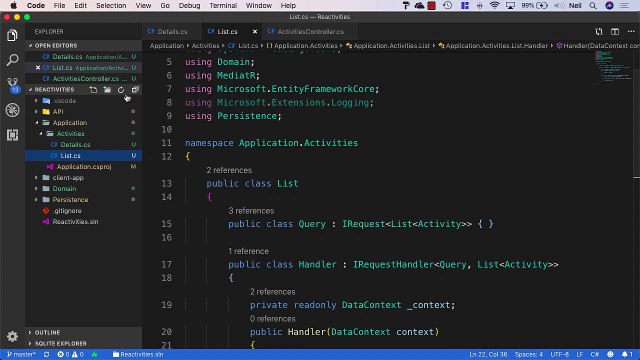Open errors and warnings count in status bar
Viewport: 640px width, 360px height.
[71, 354]
